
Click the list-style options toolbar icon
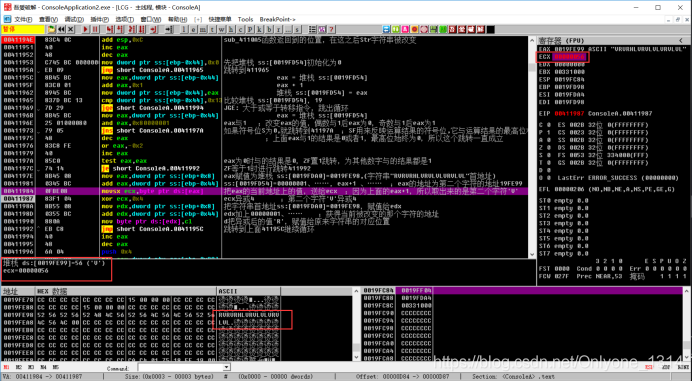click(312, 29)
